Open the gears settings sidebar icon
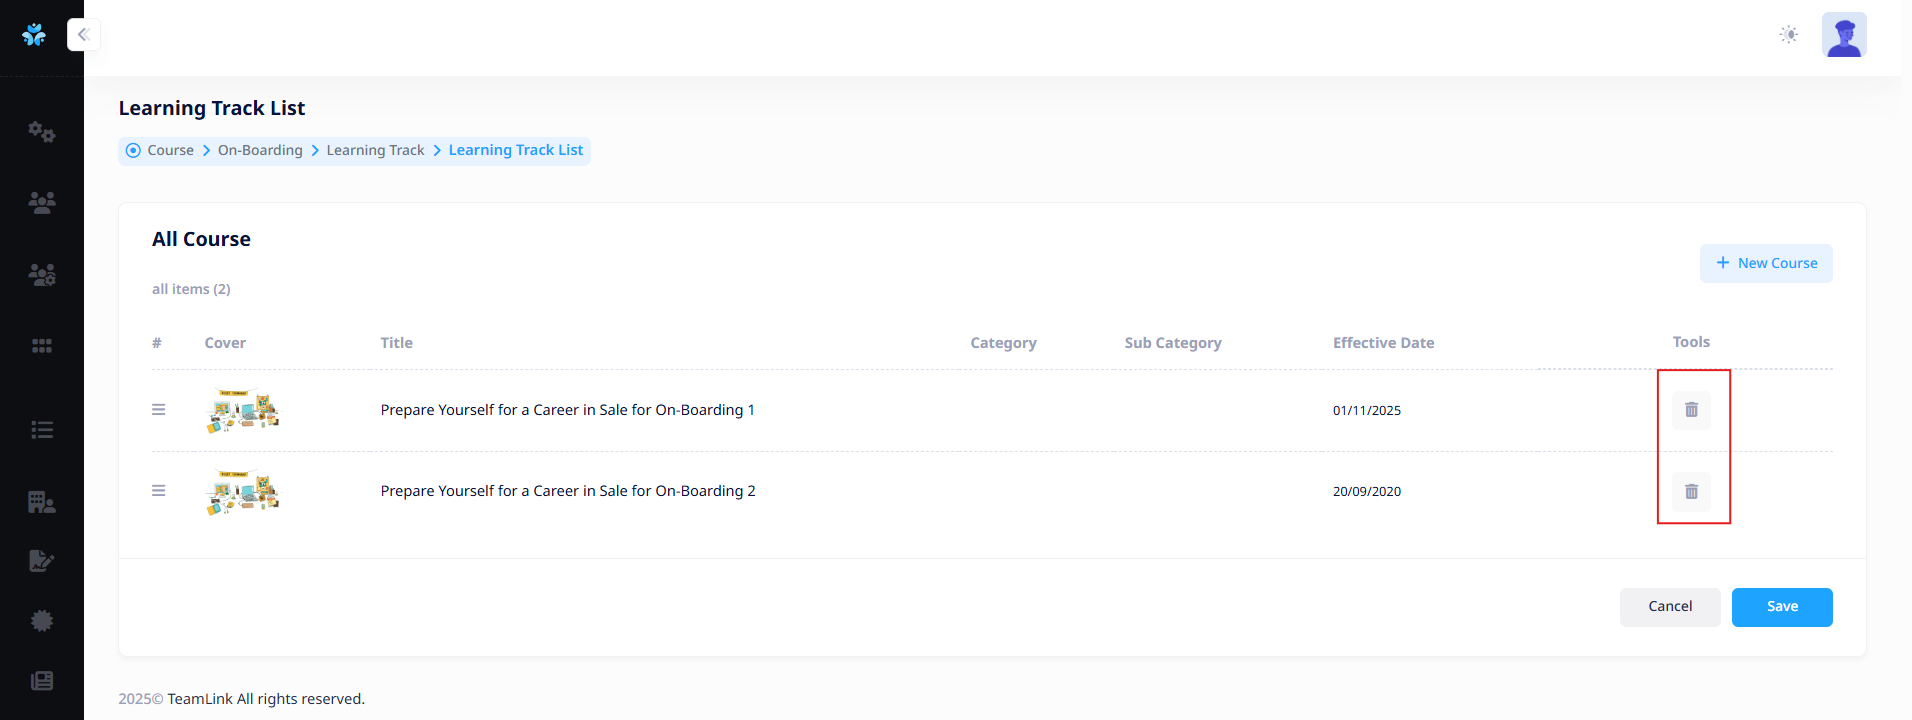 pos(41,132)
